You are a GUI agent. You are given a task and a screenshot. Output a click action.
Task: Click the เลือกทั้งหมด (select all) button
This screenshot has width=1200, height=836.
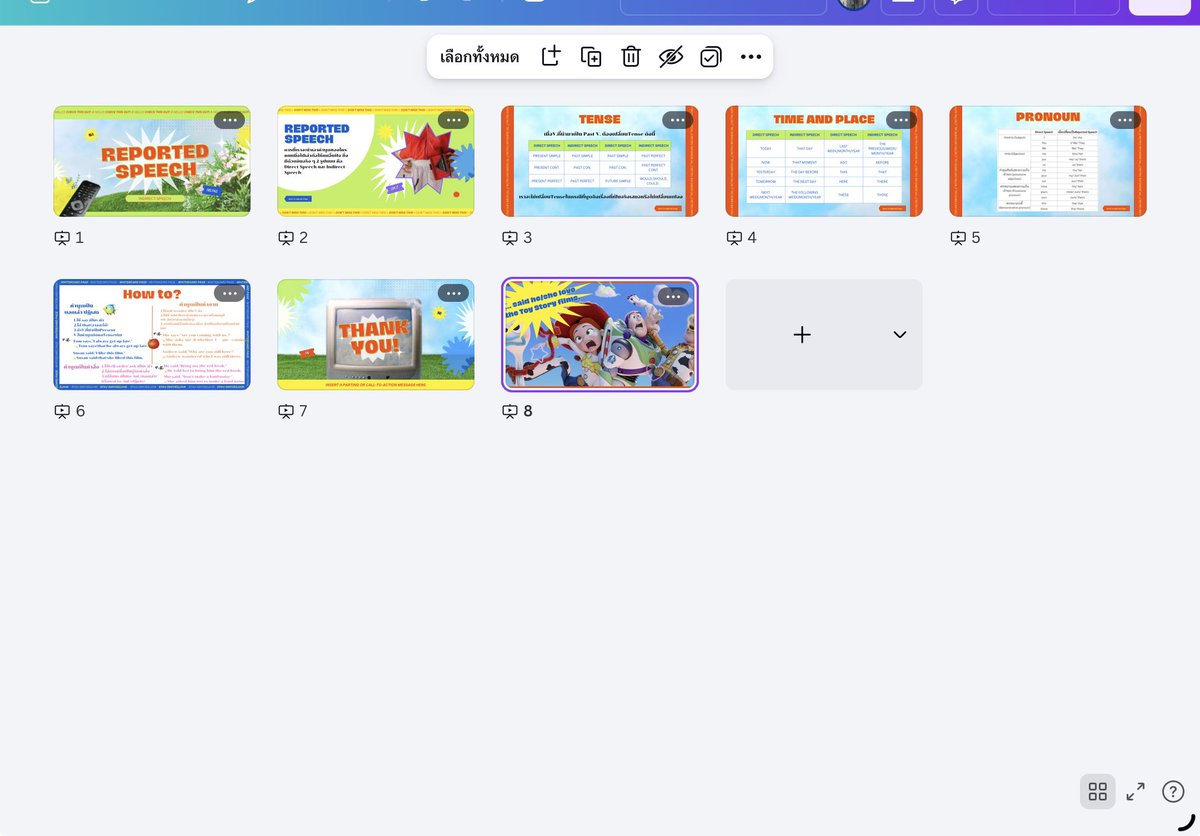[x=480, y=57]
